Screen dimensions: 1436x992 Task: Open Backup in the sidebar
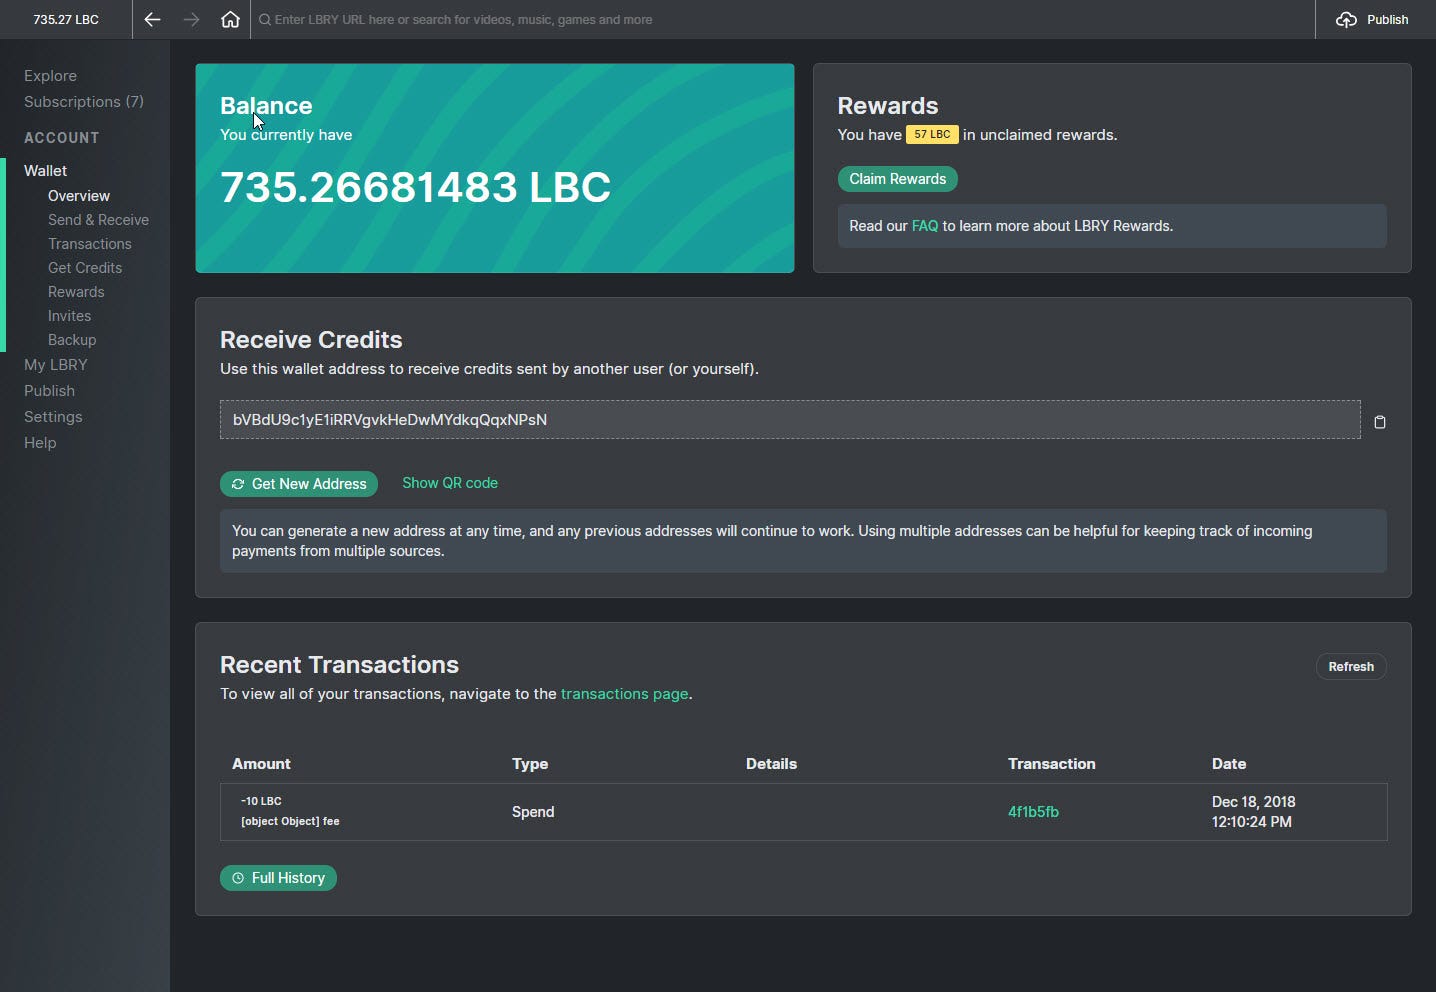72,340
